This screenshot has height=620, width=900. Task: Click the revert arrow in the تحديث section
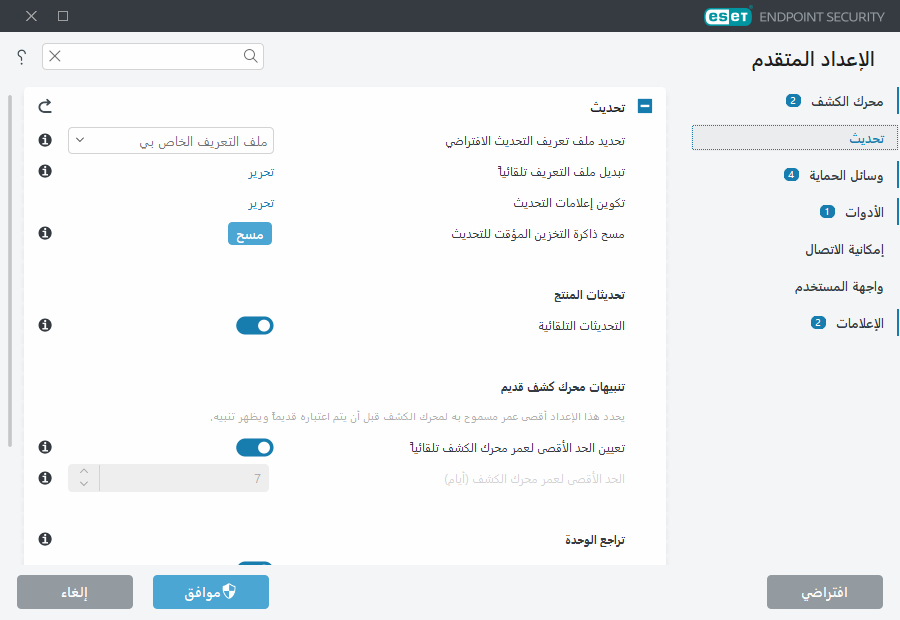click(44, 105)
